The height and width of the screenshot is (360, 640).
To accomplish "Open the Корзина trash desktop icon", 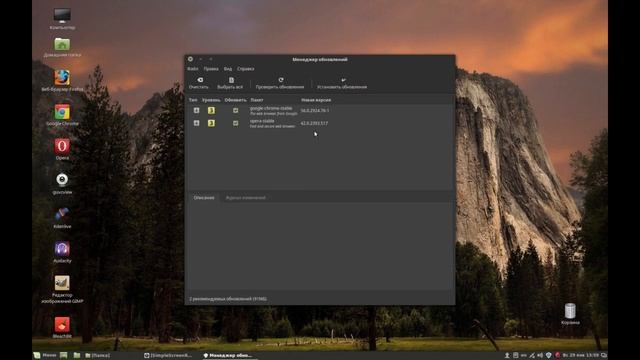I will point(570,314).
